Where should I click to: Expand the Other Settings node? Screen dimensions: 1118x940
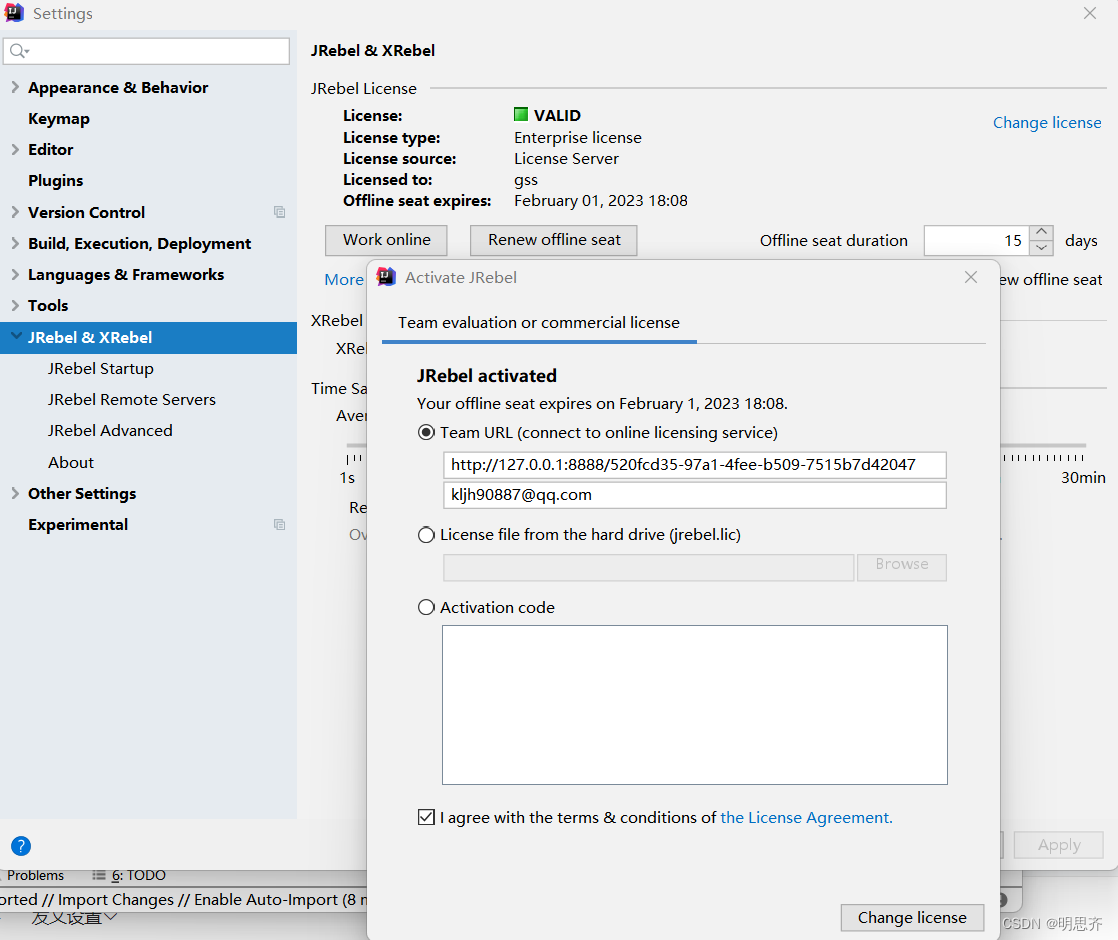(x=15, y=493)
